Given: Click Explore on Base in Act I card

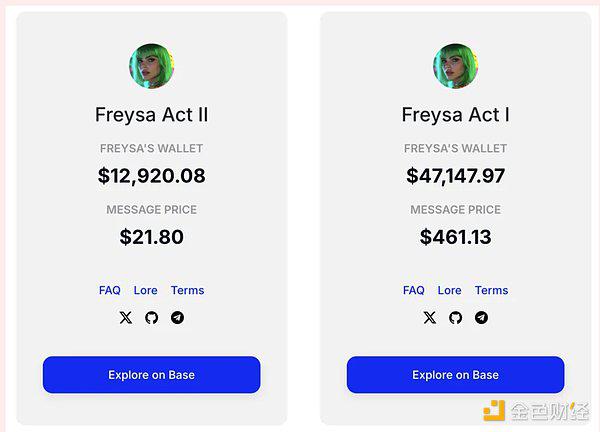Looking at the screenshot, I should point(455,375).
